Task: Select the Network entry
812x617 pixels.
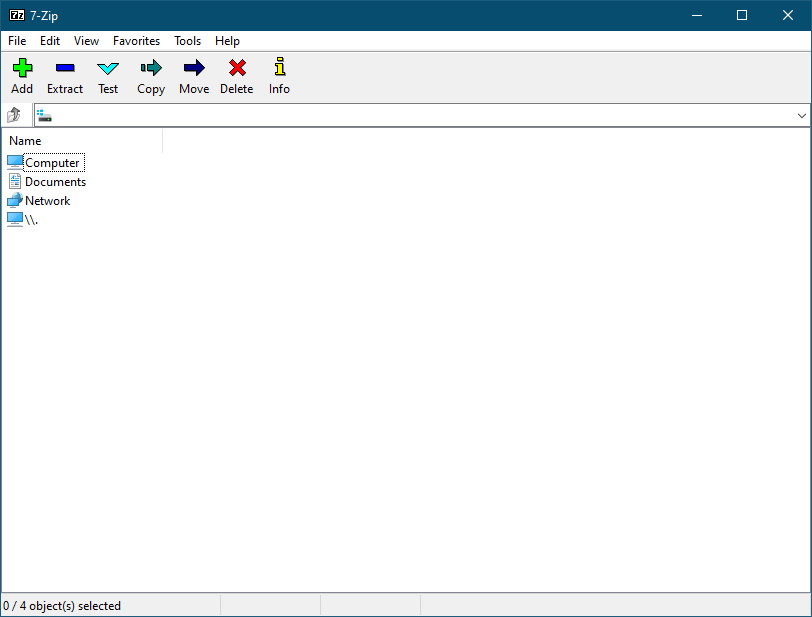Action: [47, 200]
